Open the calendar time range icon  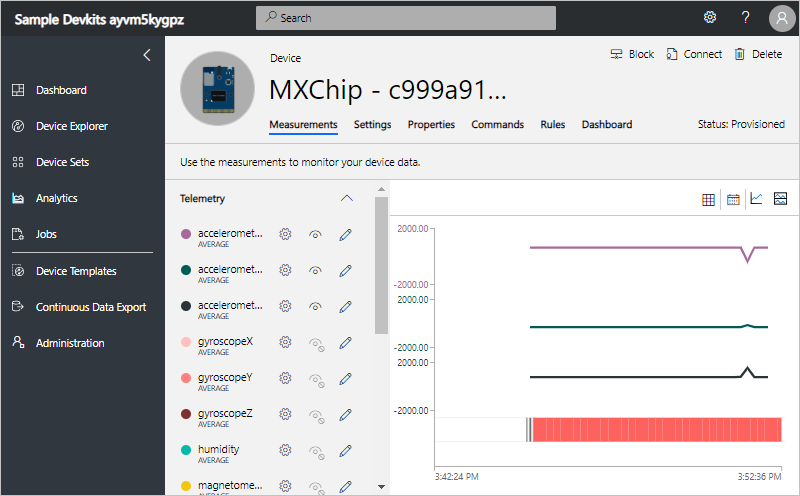point(733,199)
